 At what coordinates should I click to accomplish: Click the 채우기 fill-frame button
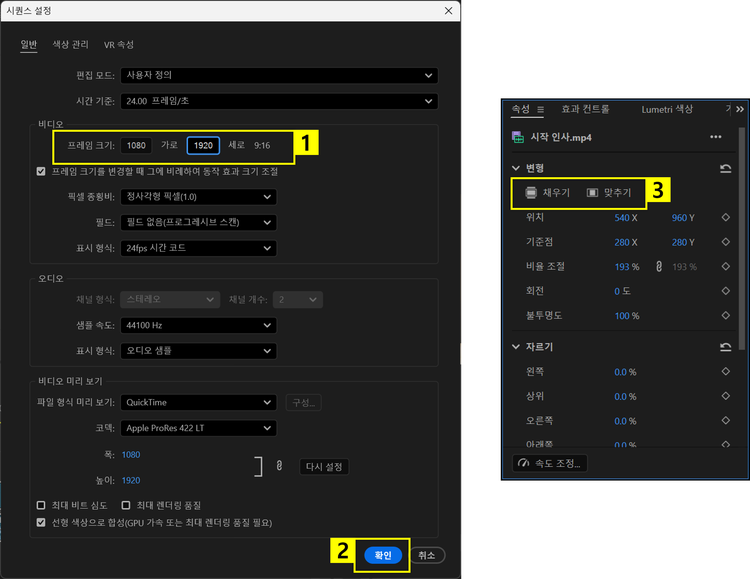[547, 193]
